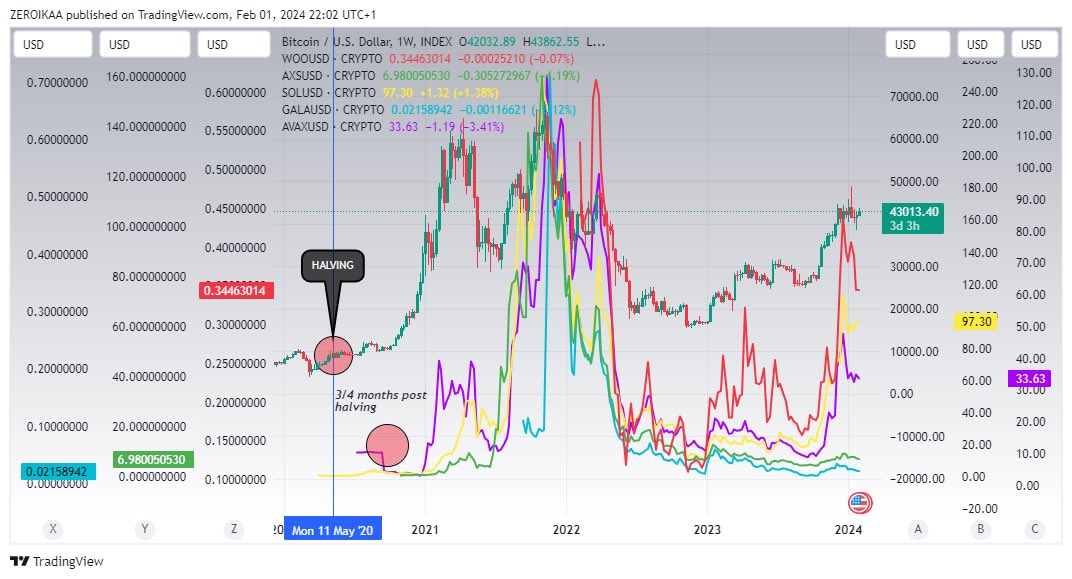The width and height of the screenshot is (1072, 579).
Task: Select the C price scale label
Action: pyautogui.click(x=1034, y=528)
